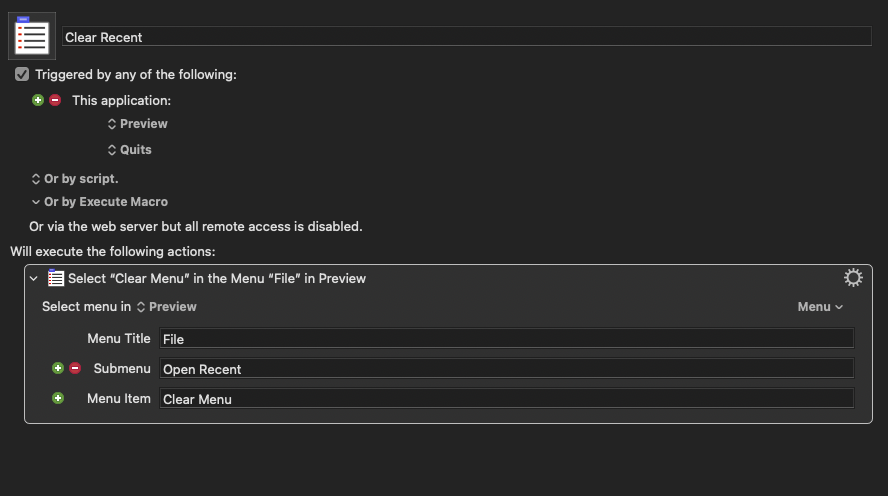Open the action gear settings menu
The height and width of the screenshot is (496, 888).
[853, 277]
